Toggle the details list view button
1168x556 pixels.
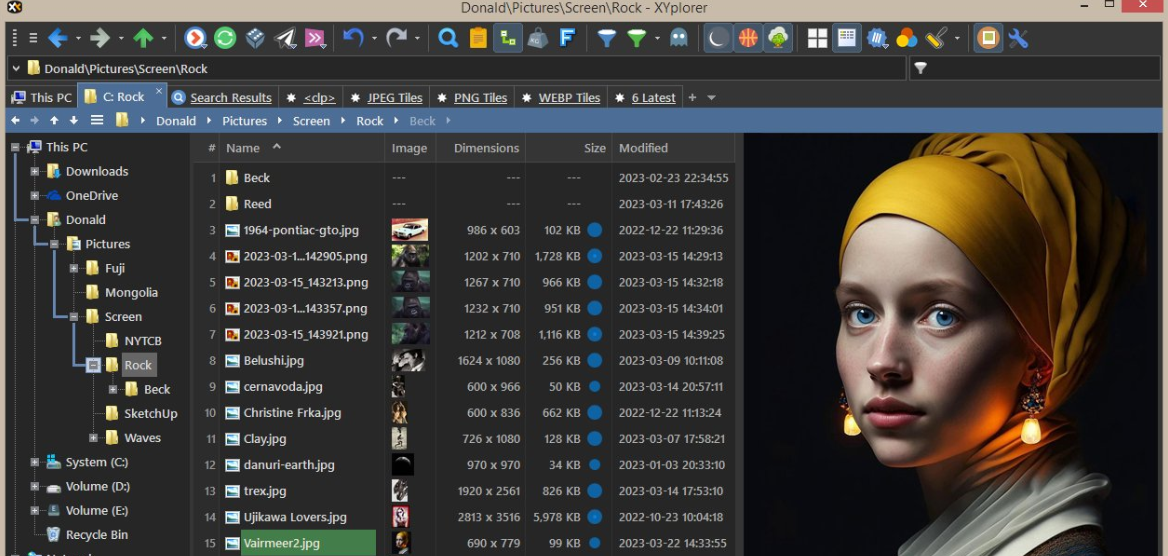847,38
